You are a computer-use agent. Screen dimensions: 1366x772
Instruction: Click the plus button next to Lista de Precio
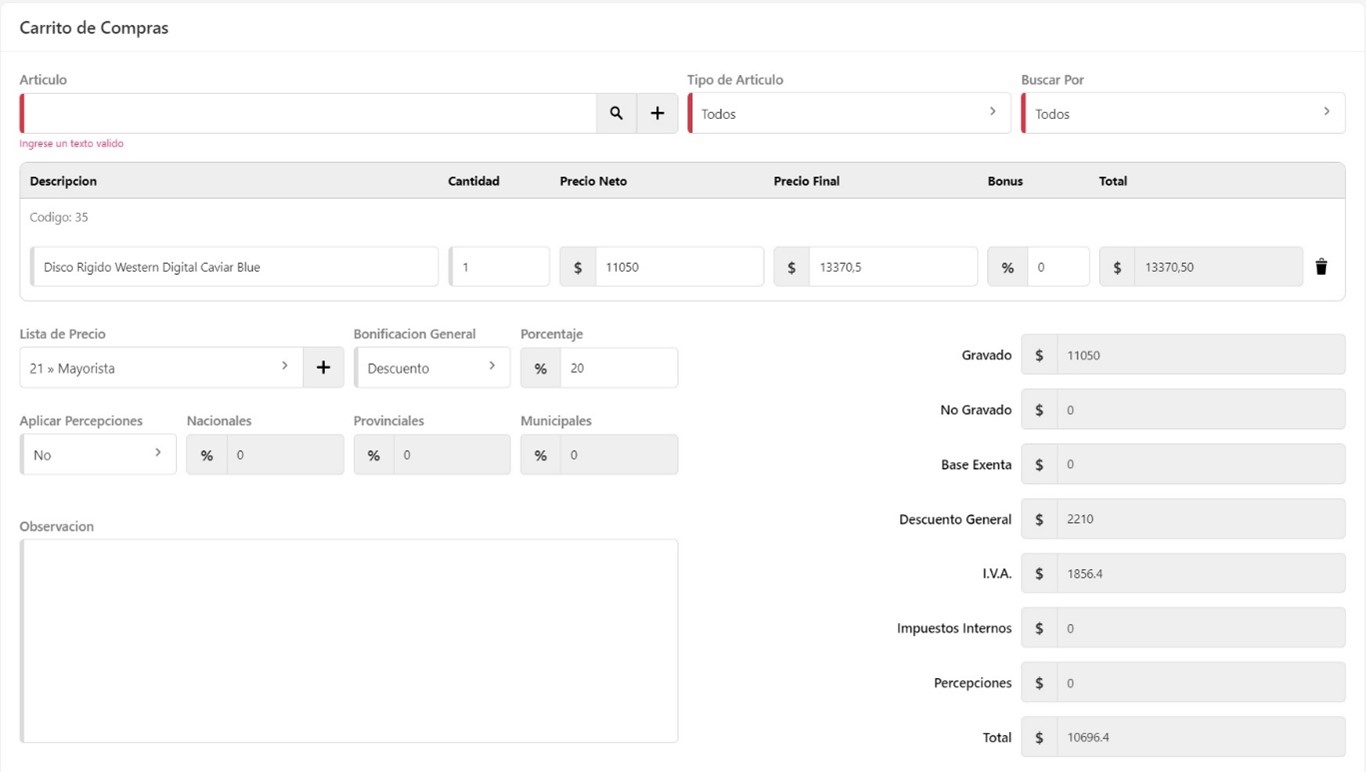pyautogui.click(x=323, y=368)
